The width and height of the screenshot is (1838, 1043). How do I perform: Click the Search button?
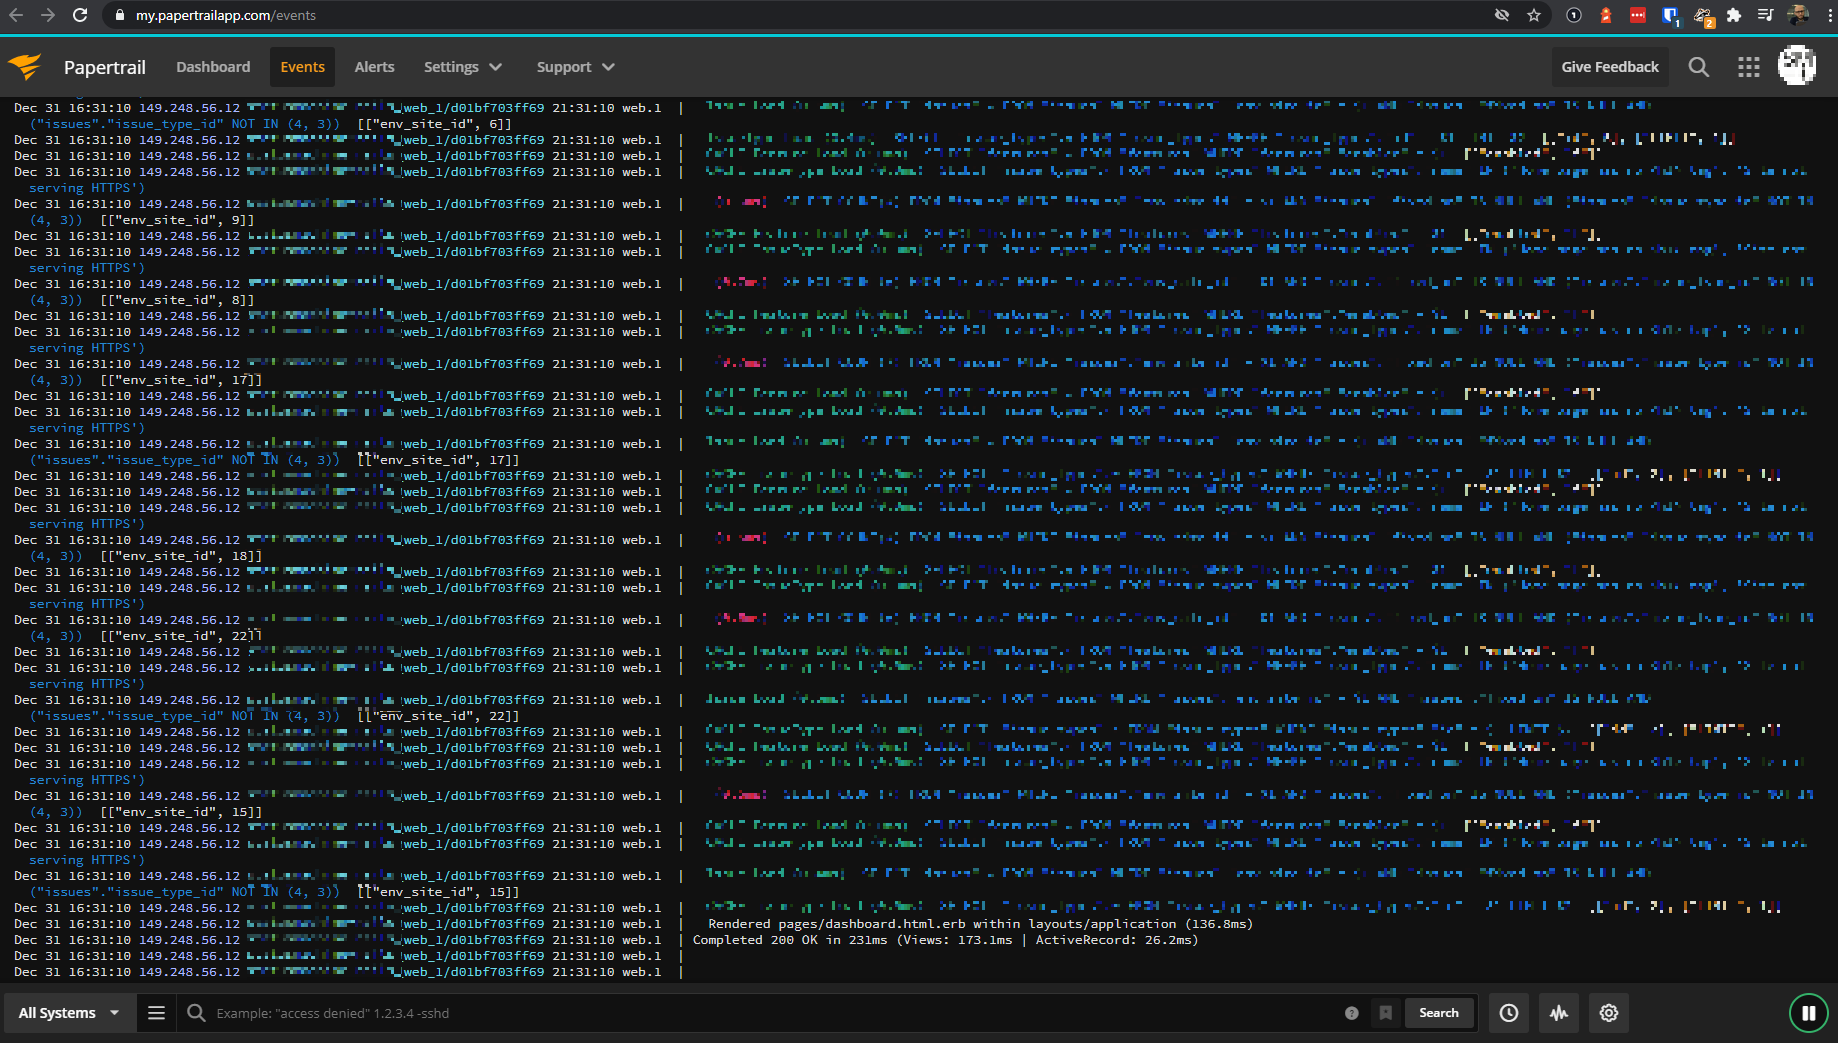coord(1439,1013)
